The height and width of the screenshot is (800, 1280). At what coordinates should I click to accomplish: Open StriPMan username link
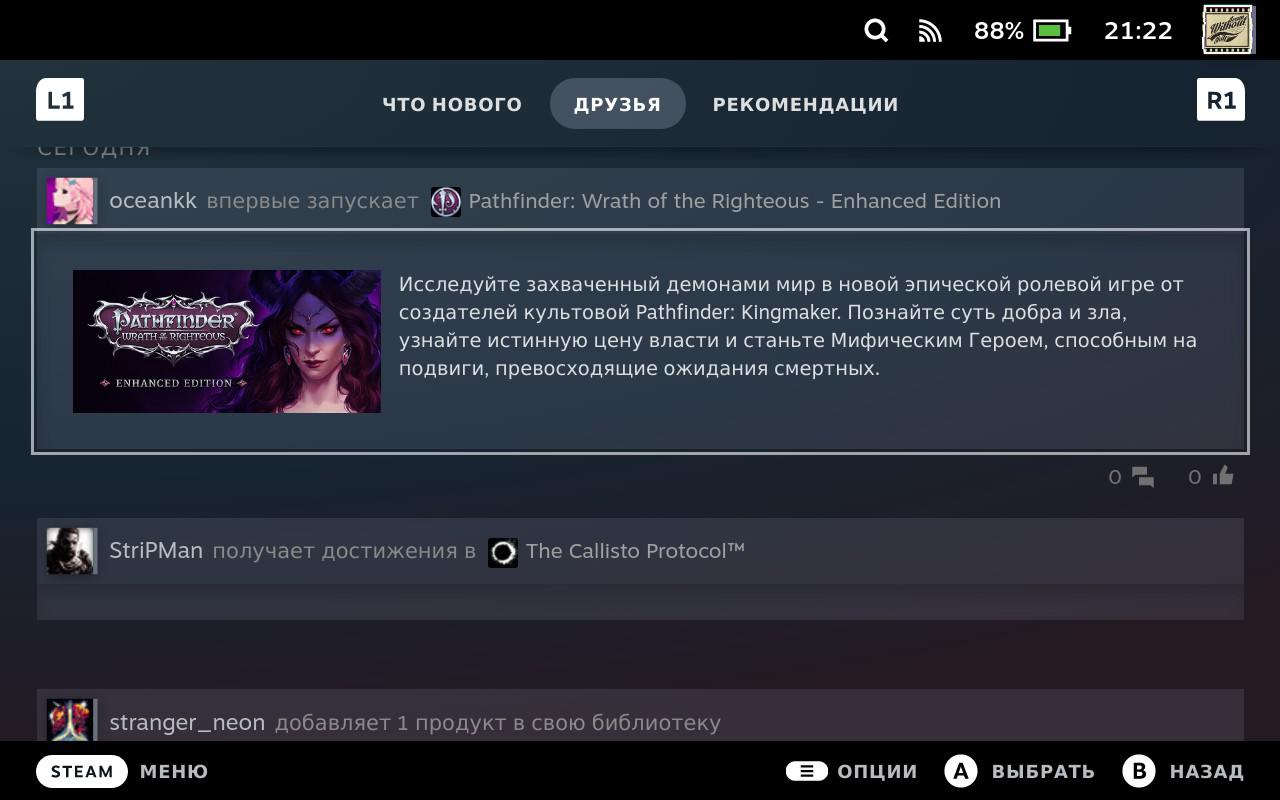[156, 551]
